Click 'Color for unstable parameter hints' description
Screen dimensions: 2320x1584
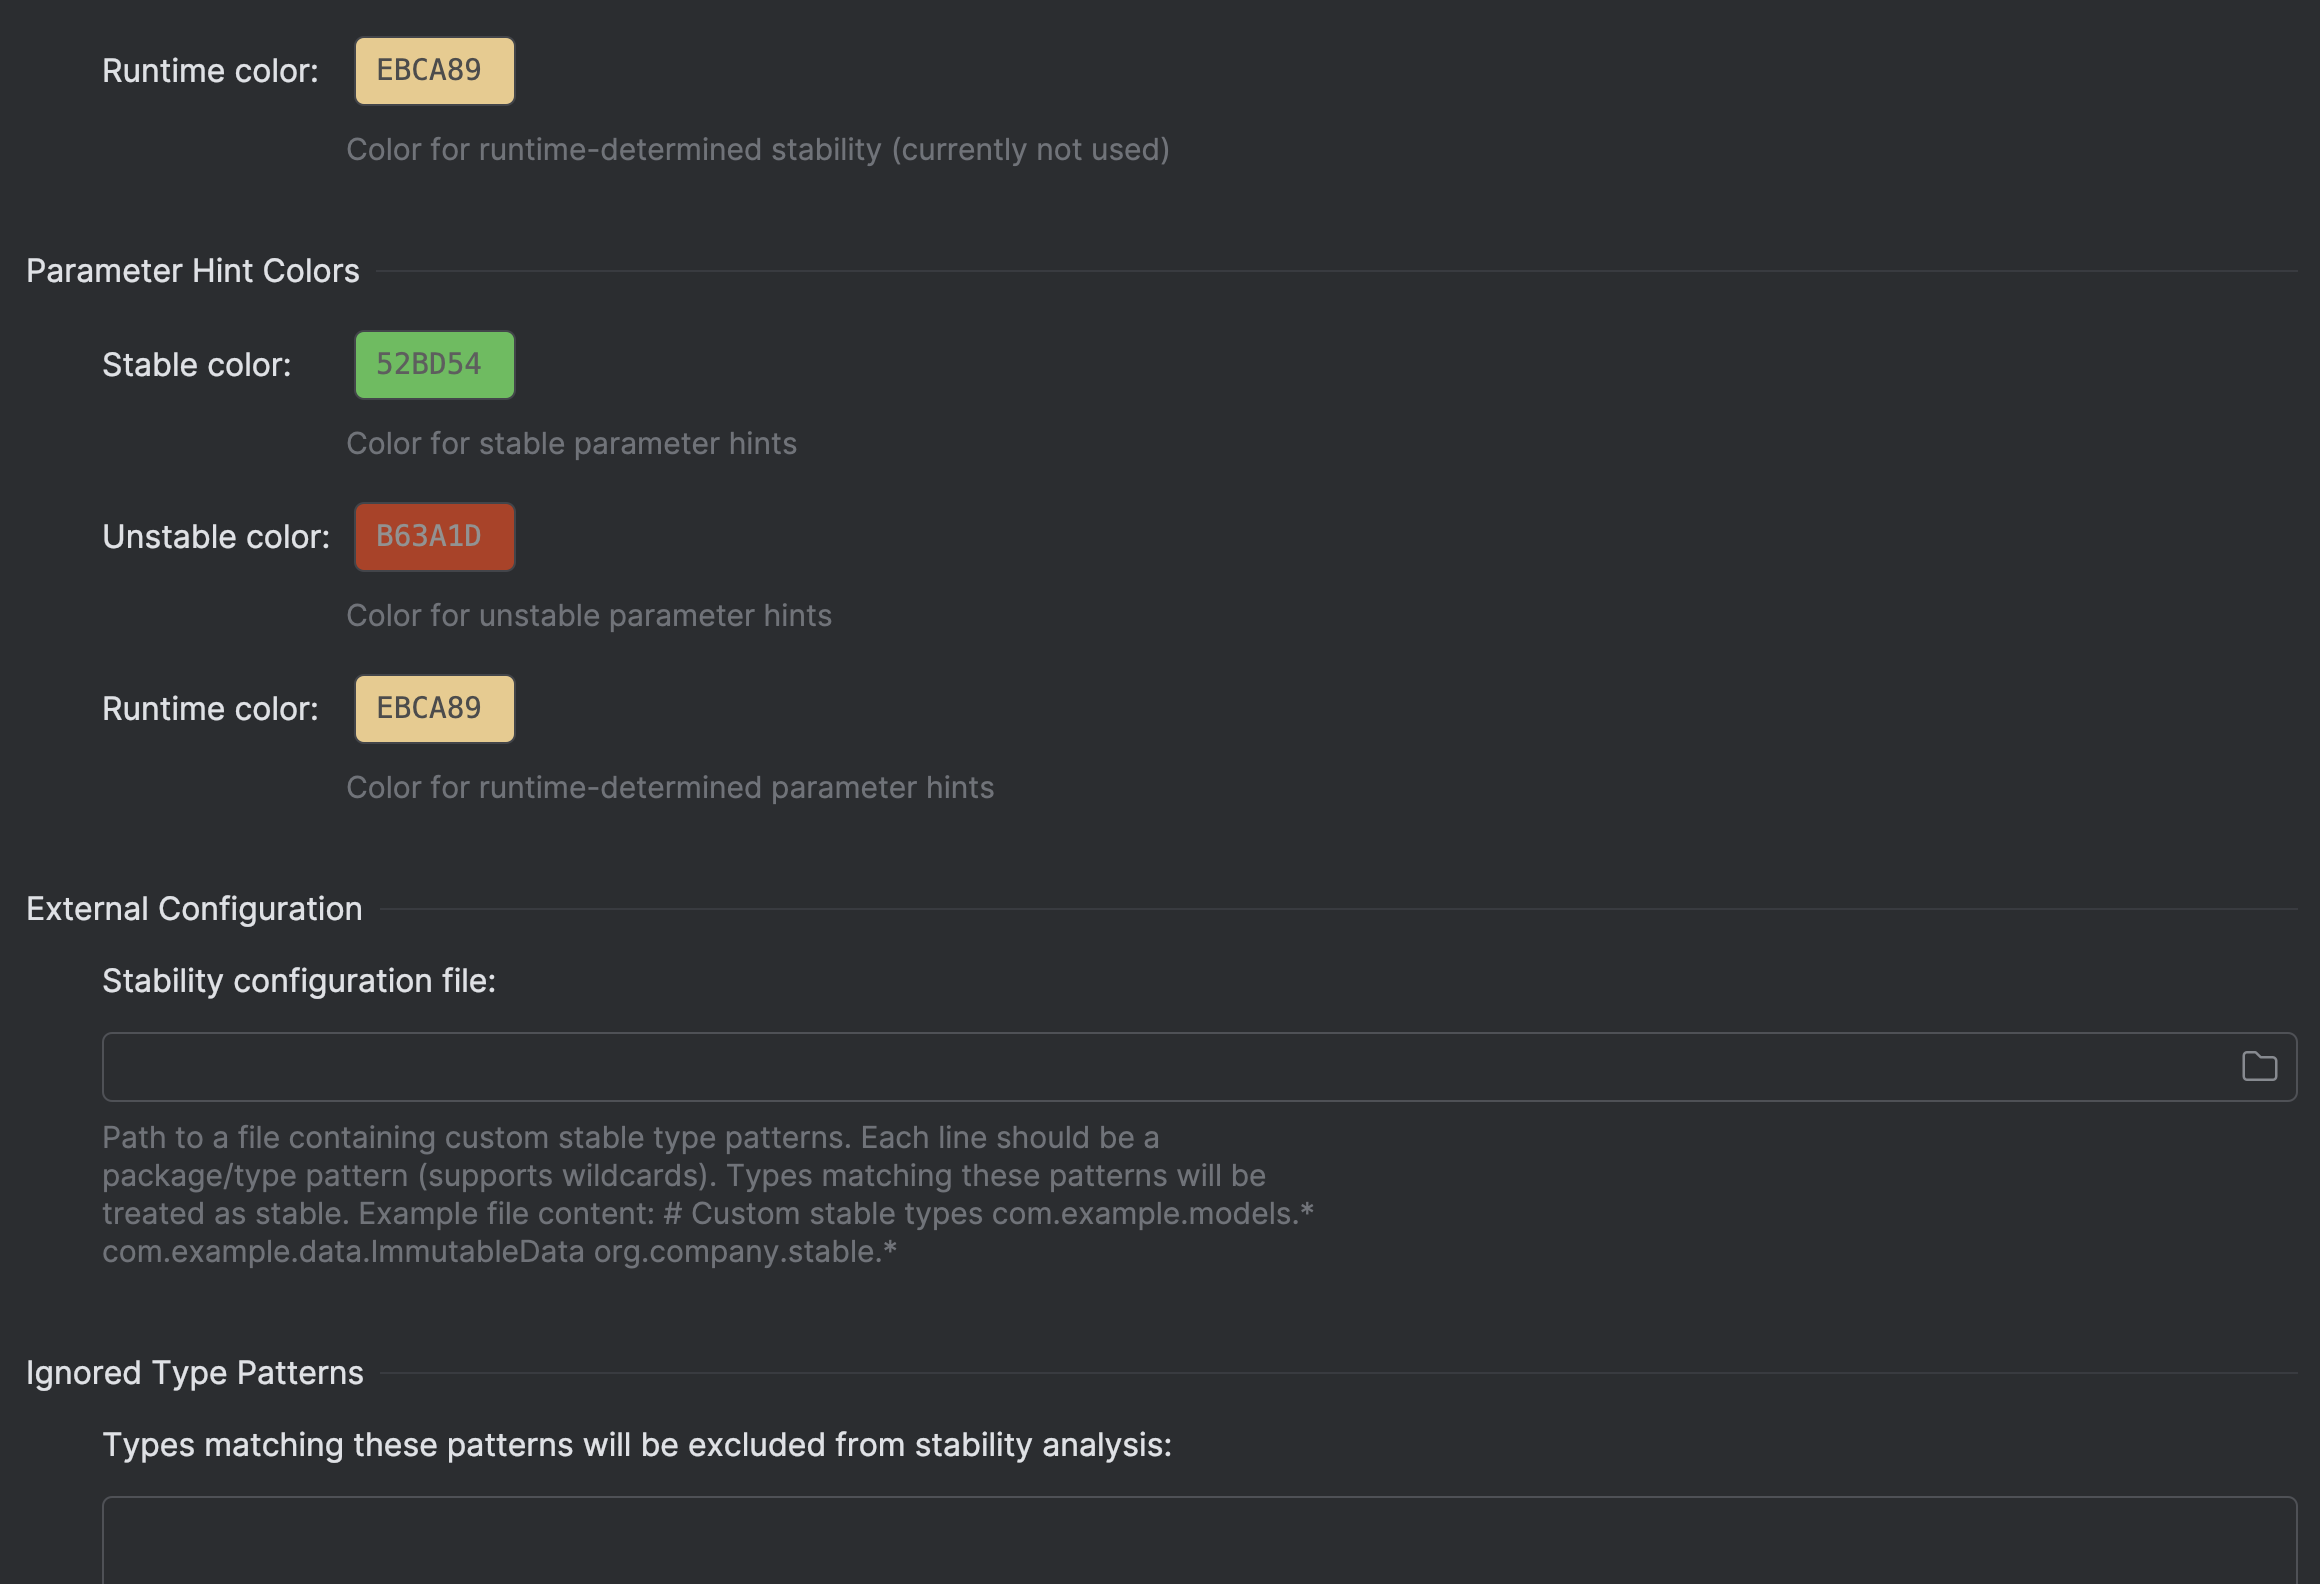(588, 615)
